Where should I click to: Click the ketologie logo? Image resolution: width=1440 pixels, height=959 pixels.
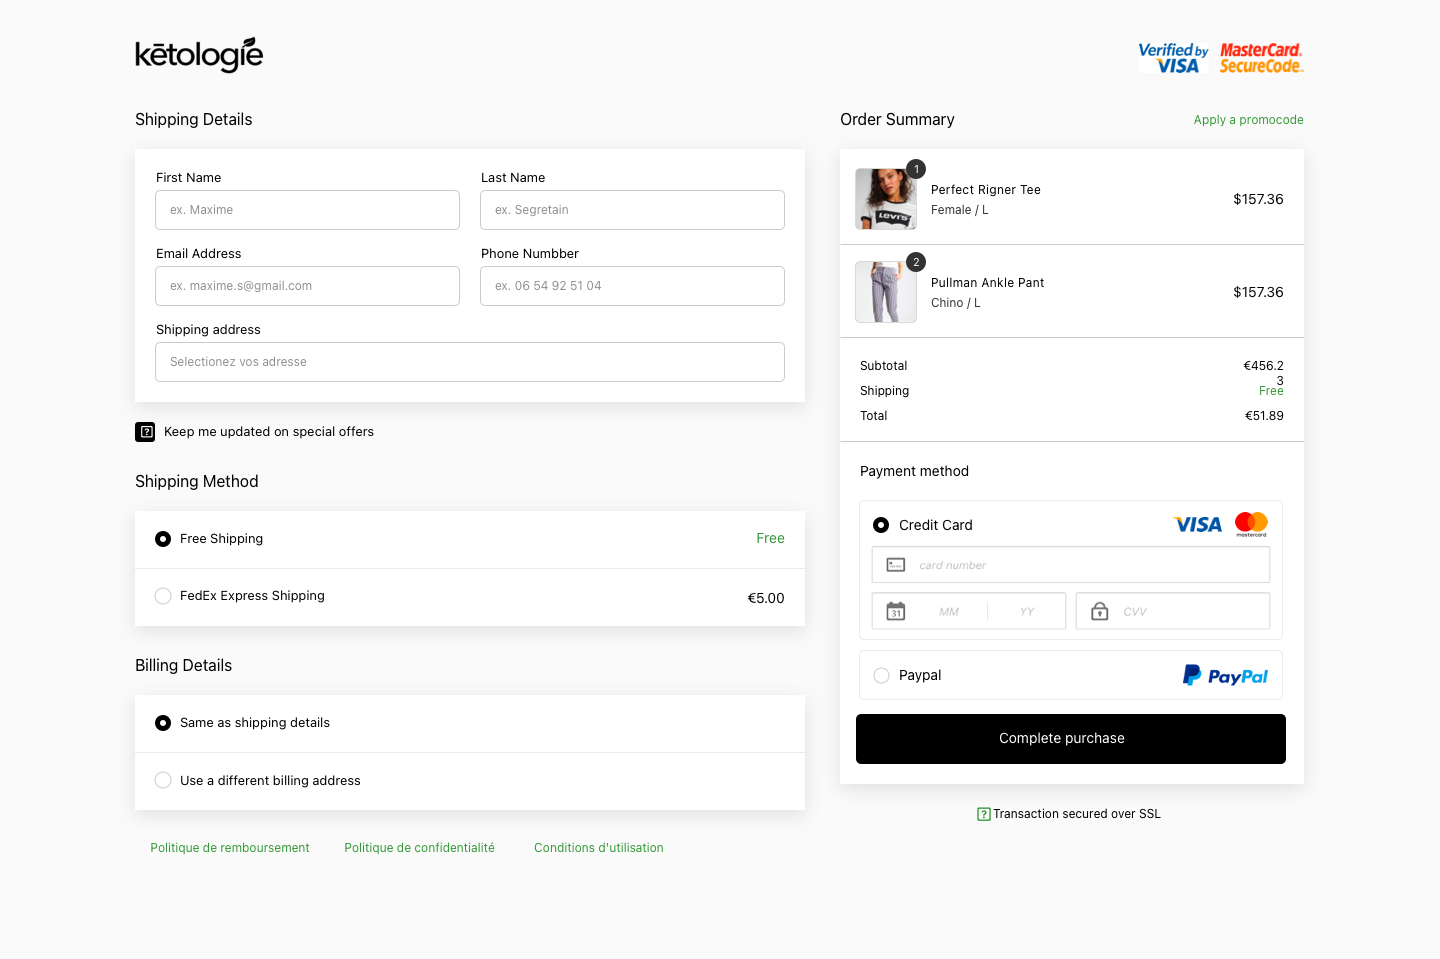199,55
